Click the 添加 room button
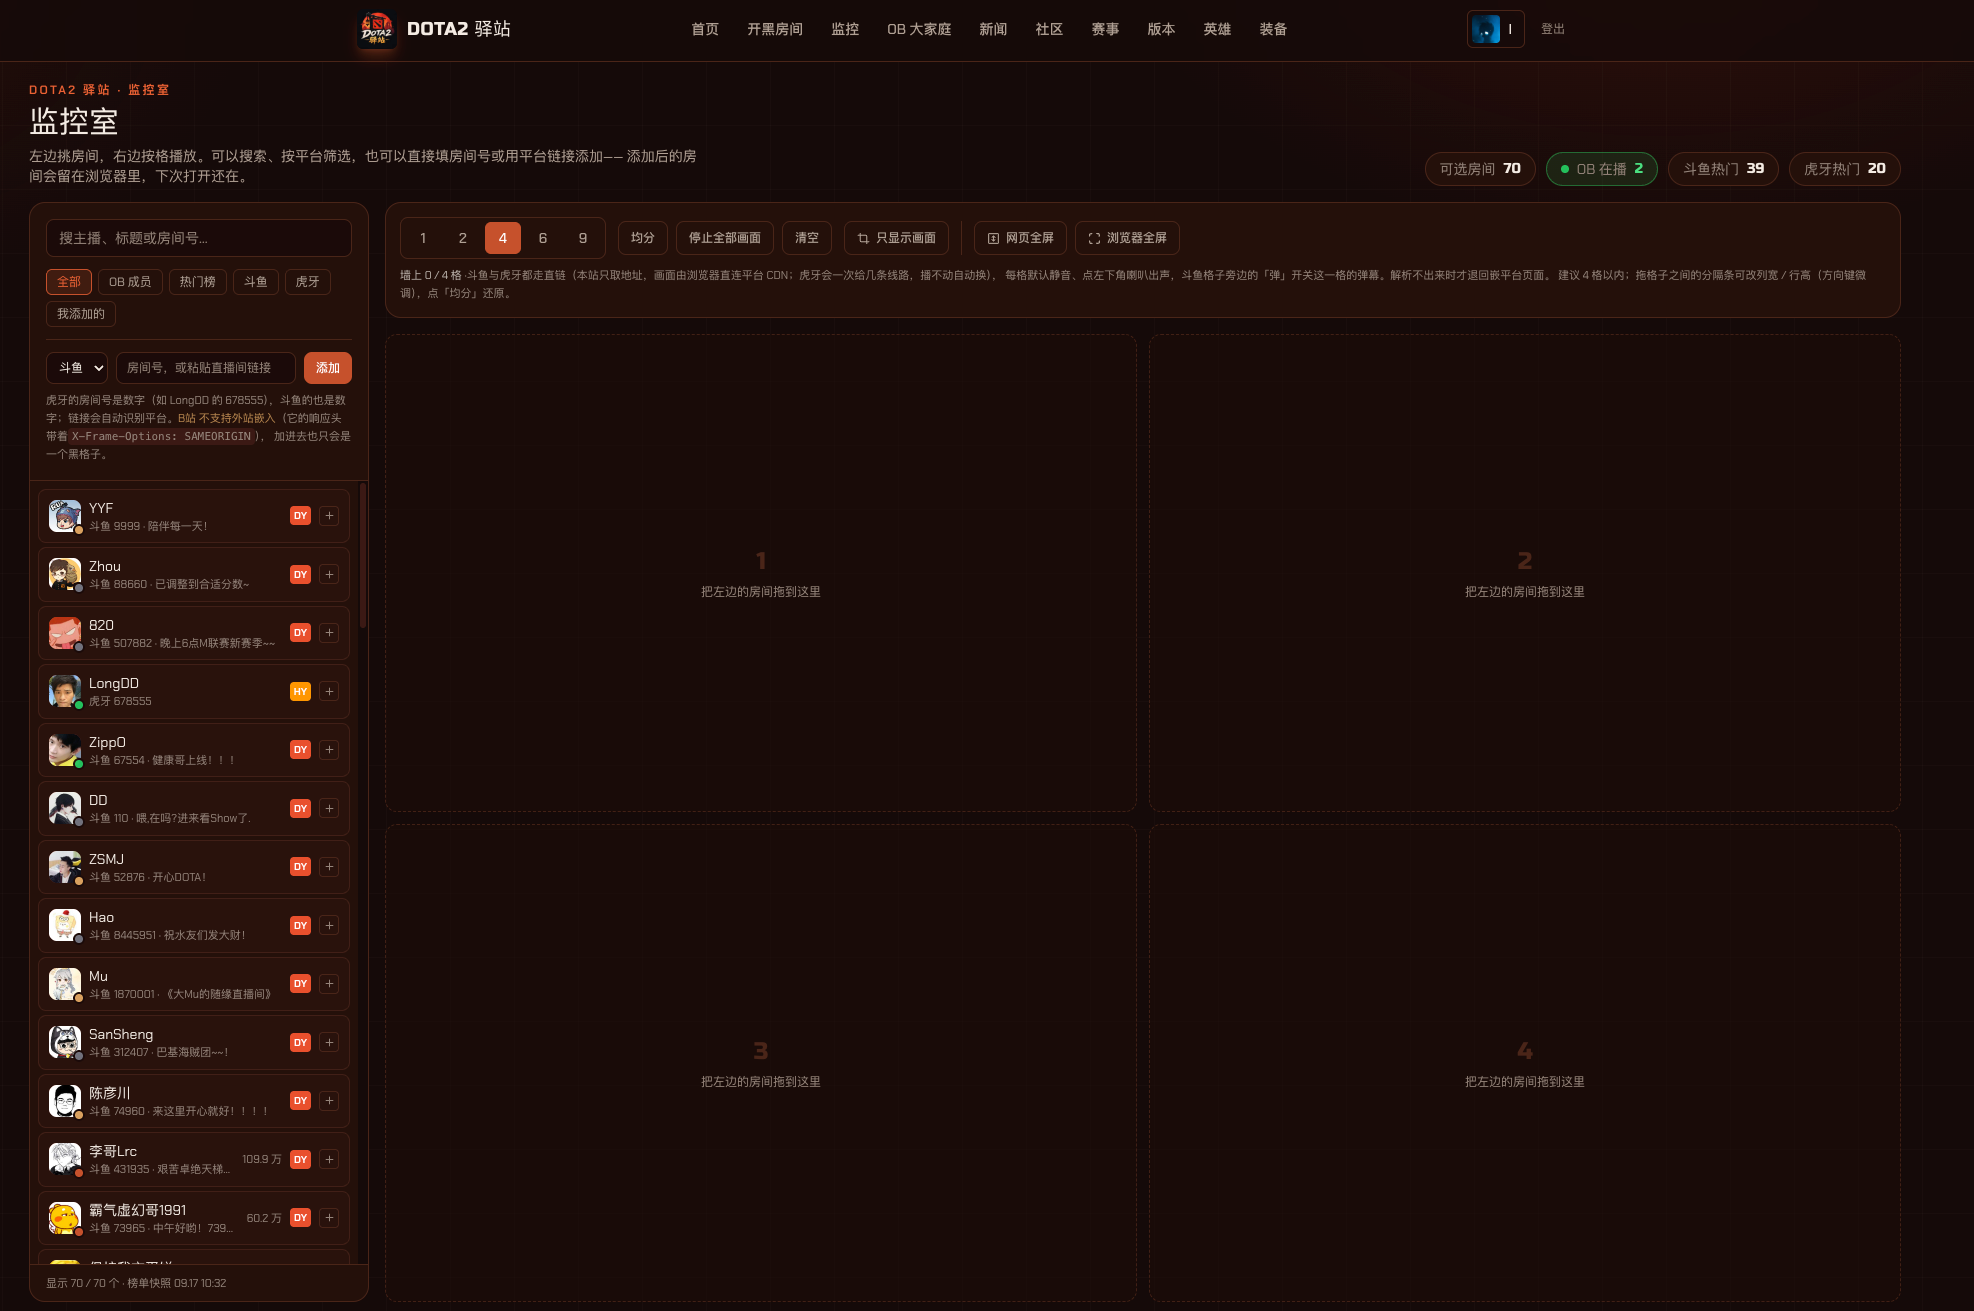 (x=328, y=368)
